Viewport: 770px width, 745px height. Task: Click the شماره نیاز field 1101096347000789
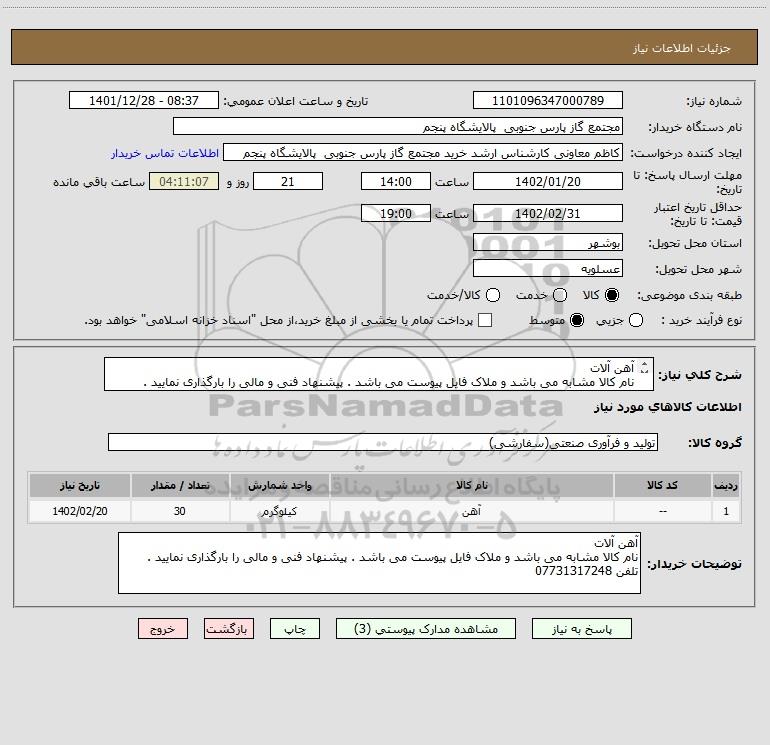pyautogui.click(x=548, y=100)
